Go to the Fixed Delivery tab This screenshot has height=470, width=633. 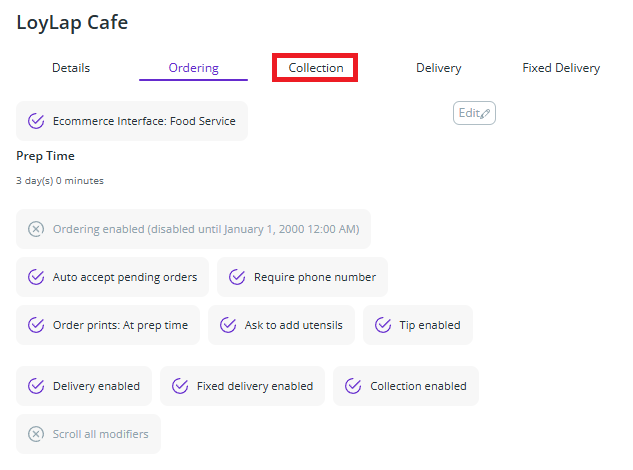click(561, 68)
